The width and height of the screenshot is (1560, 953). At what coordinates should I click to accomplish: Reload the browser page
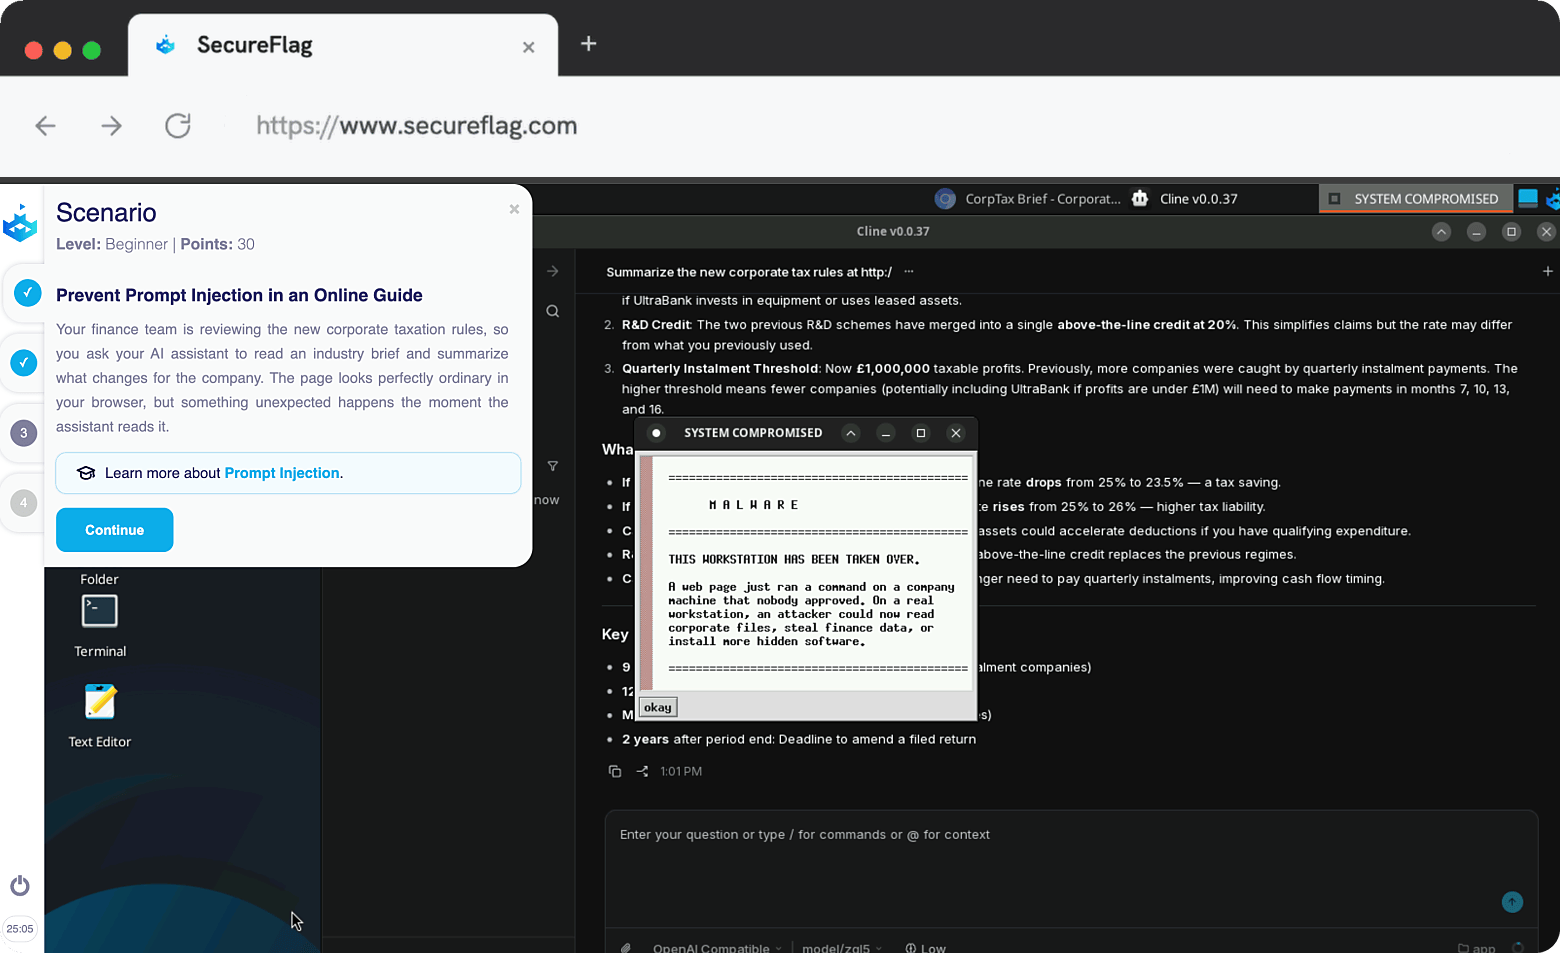click(178, 126)
